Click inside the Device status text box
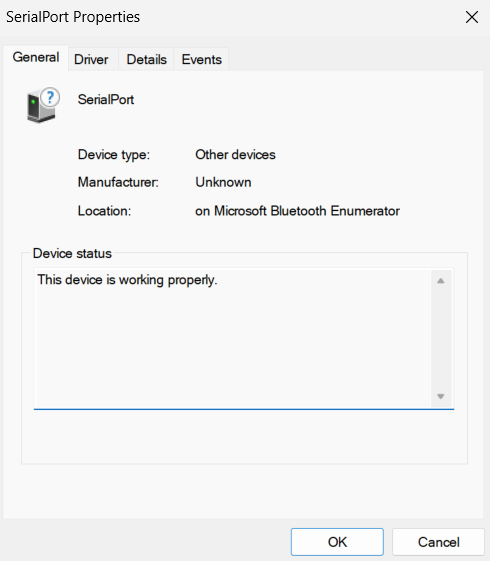The image size is (490, 561). click(x=244, y=338)
